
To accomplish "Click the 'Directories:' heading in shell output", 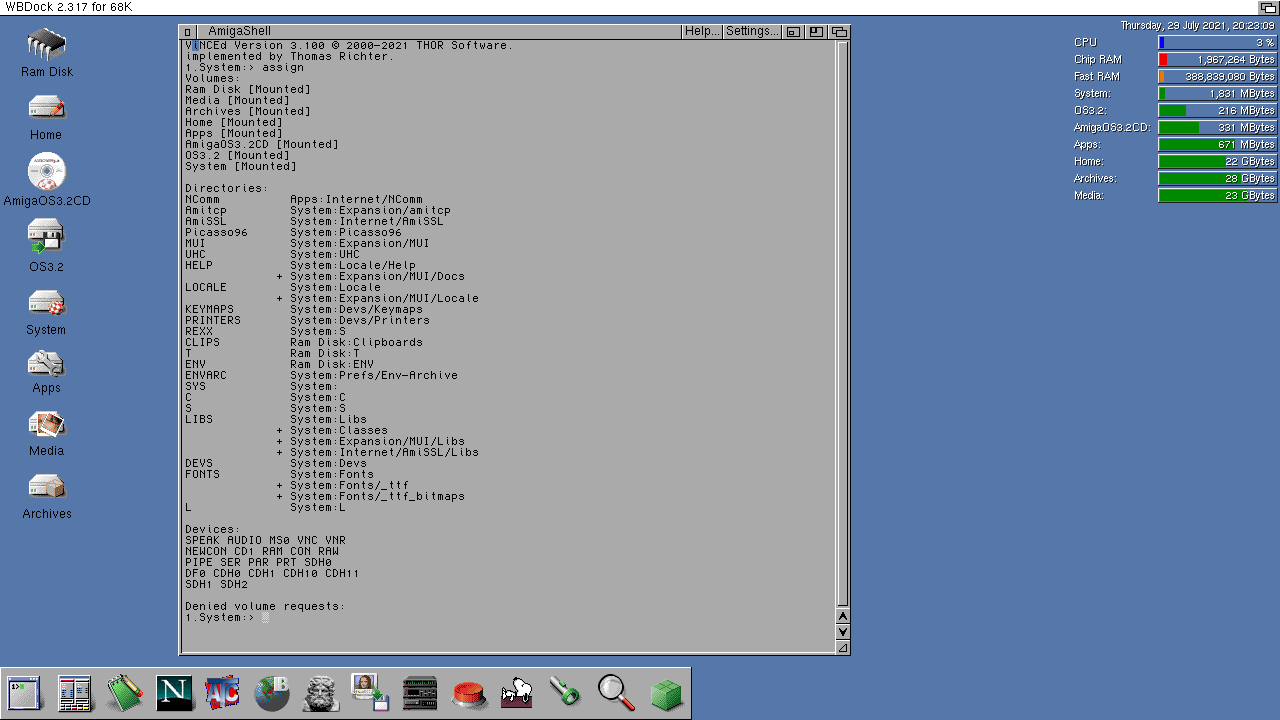I will pos(227,188).
